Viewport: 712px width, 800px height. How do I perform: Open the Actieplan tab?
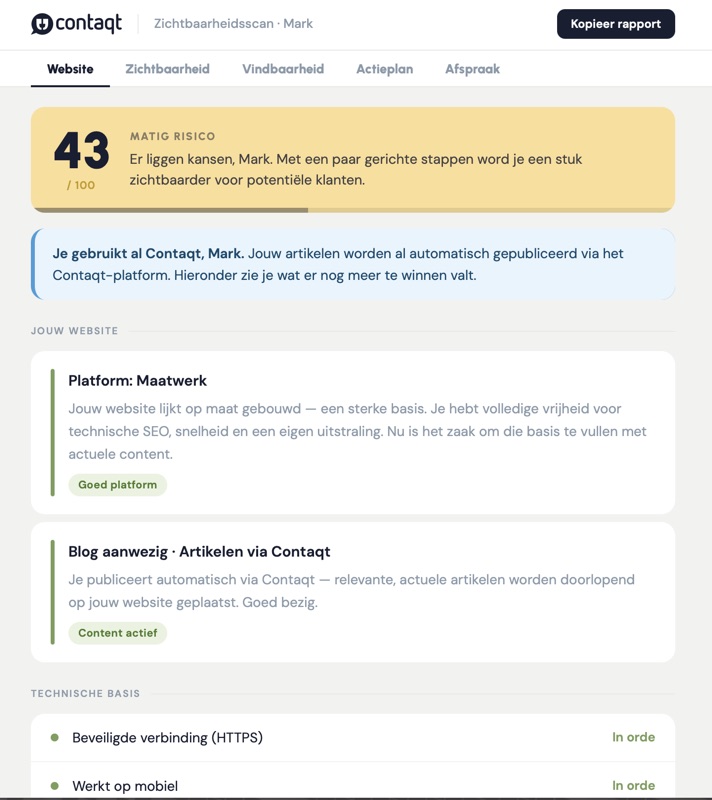pos(384,69)
